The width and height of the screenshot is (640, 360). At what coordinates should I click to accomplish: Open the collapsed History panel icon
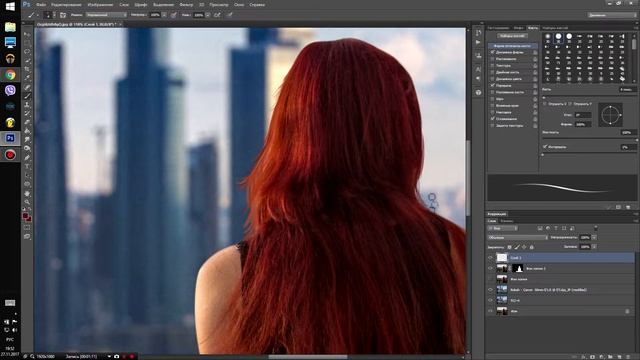pyautogui.click(x=478, y=32)
